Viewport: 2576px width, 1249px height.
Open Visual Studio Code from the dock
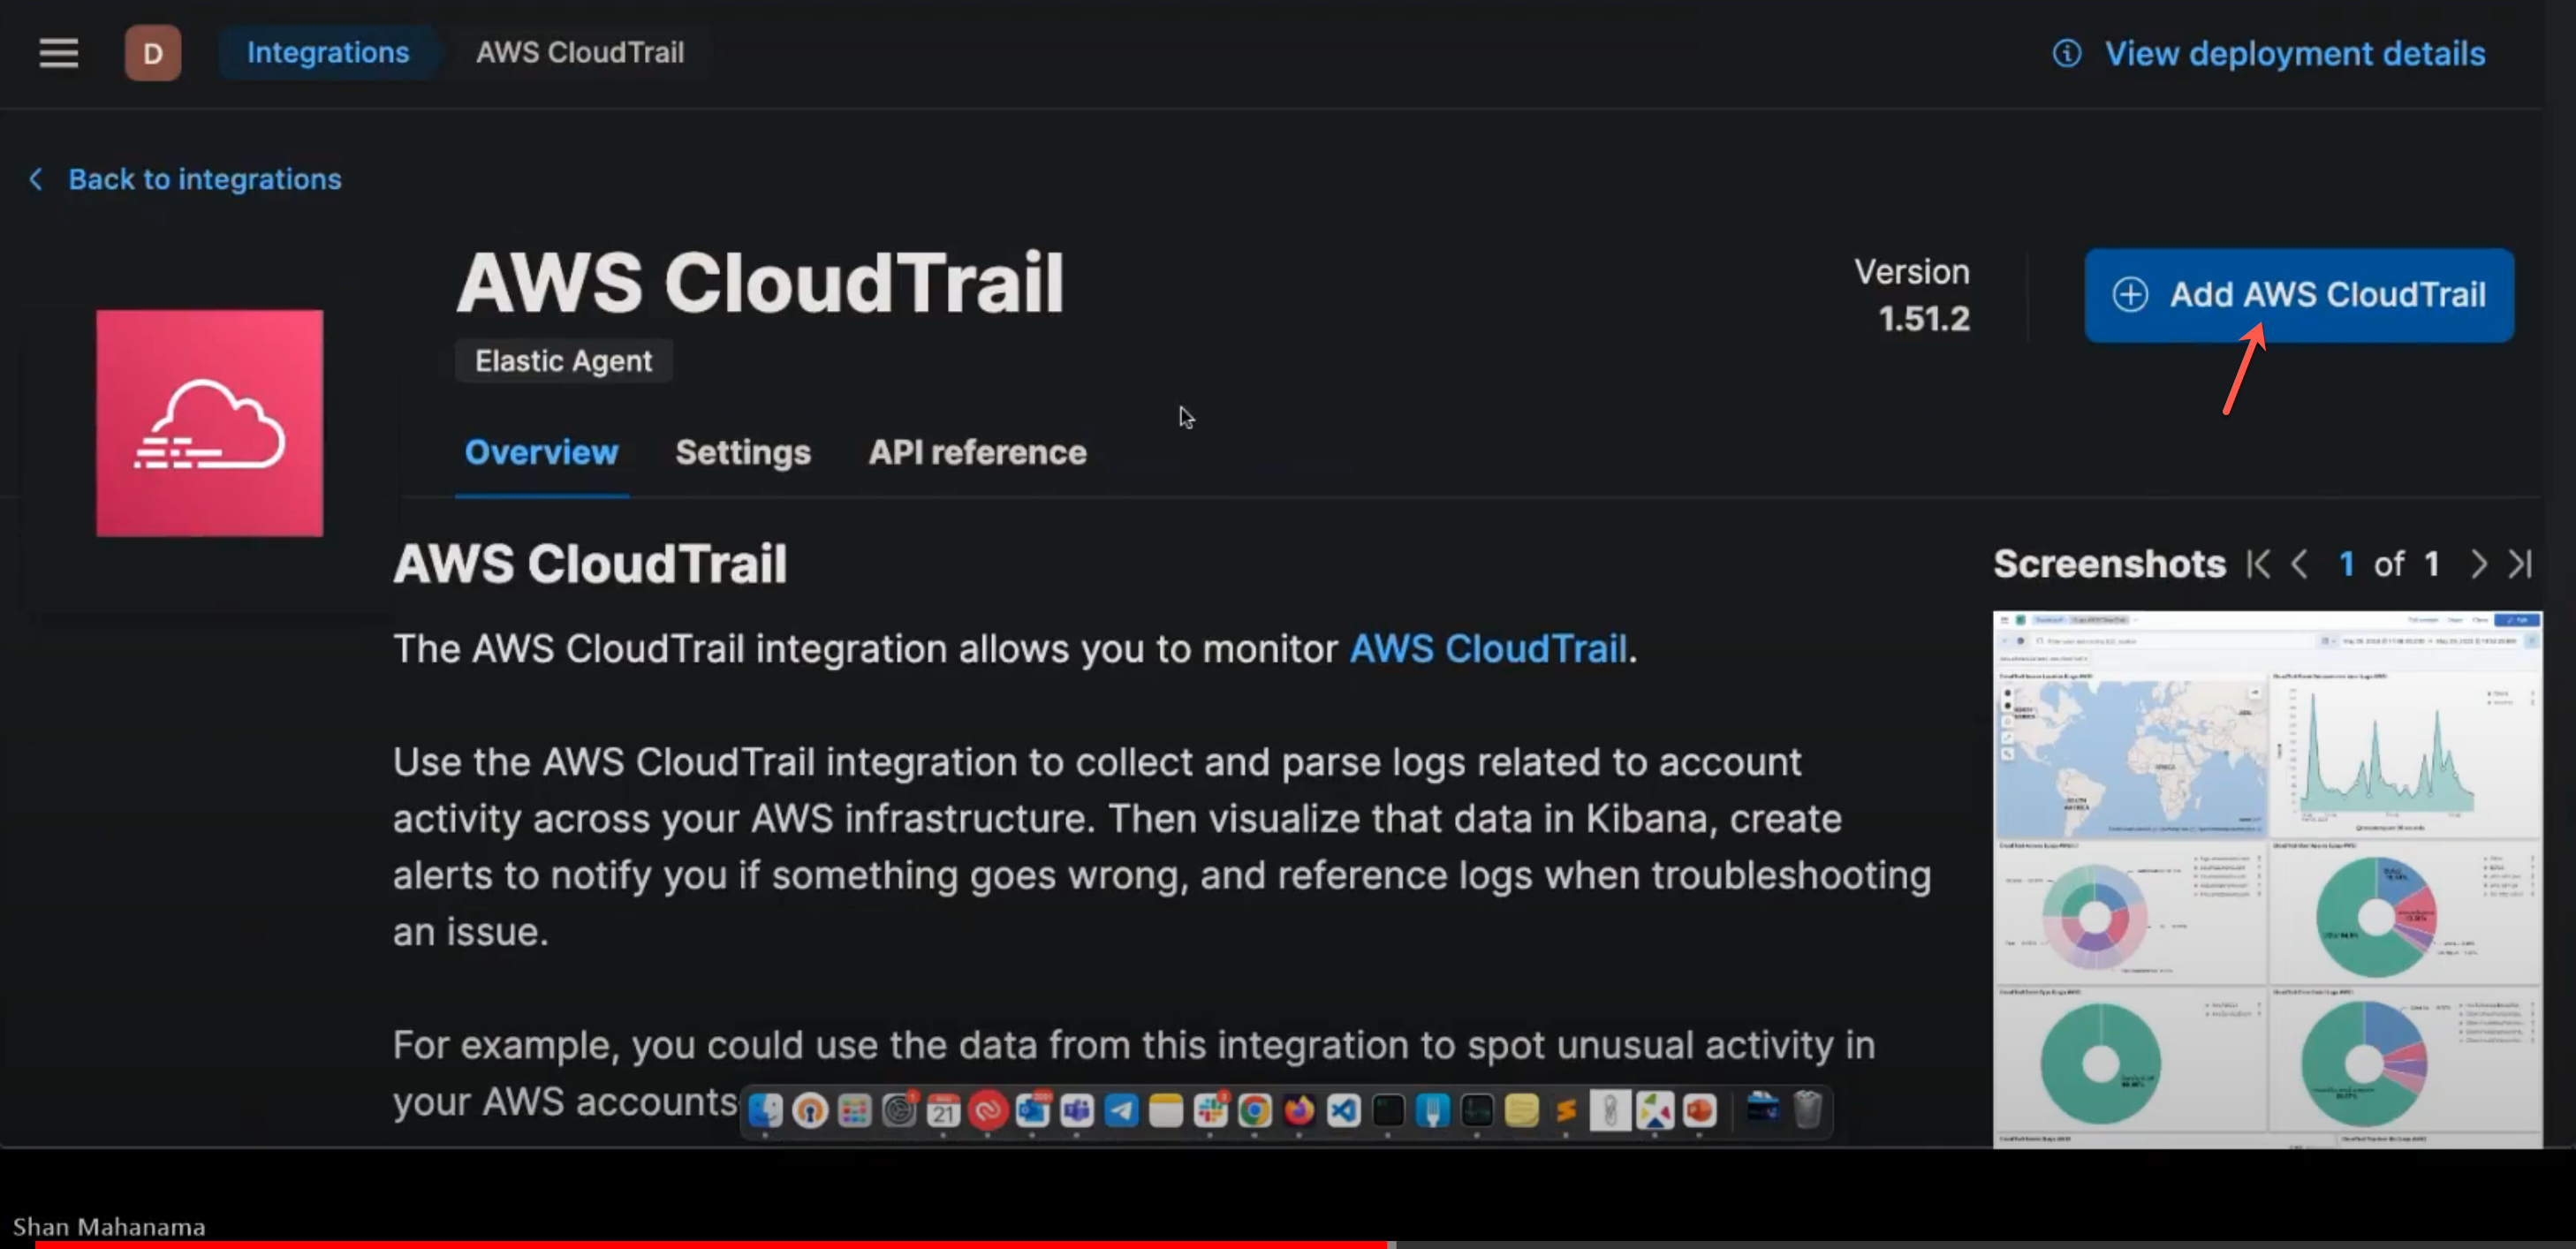(x=1343, y=1110)
